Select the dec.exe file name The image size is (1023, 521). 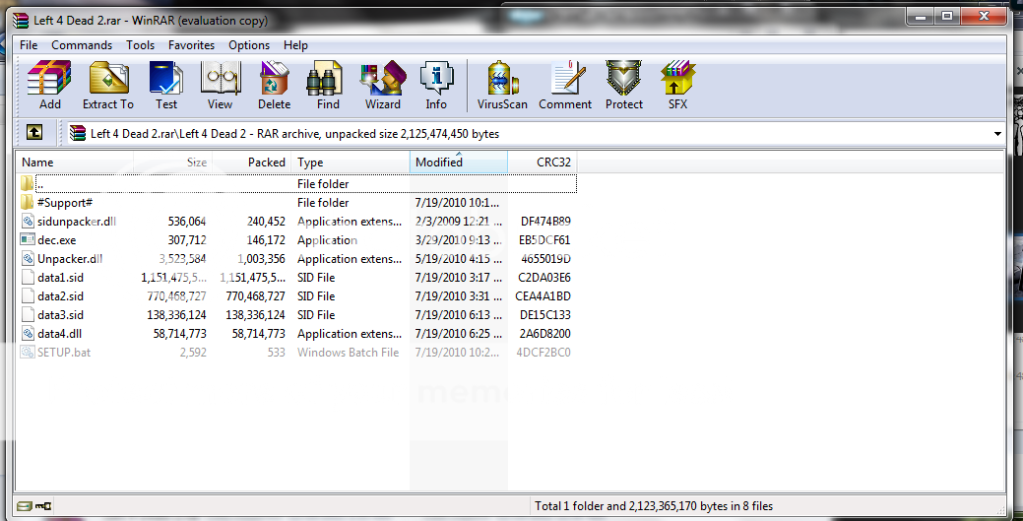coord(57,240)
